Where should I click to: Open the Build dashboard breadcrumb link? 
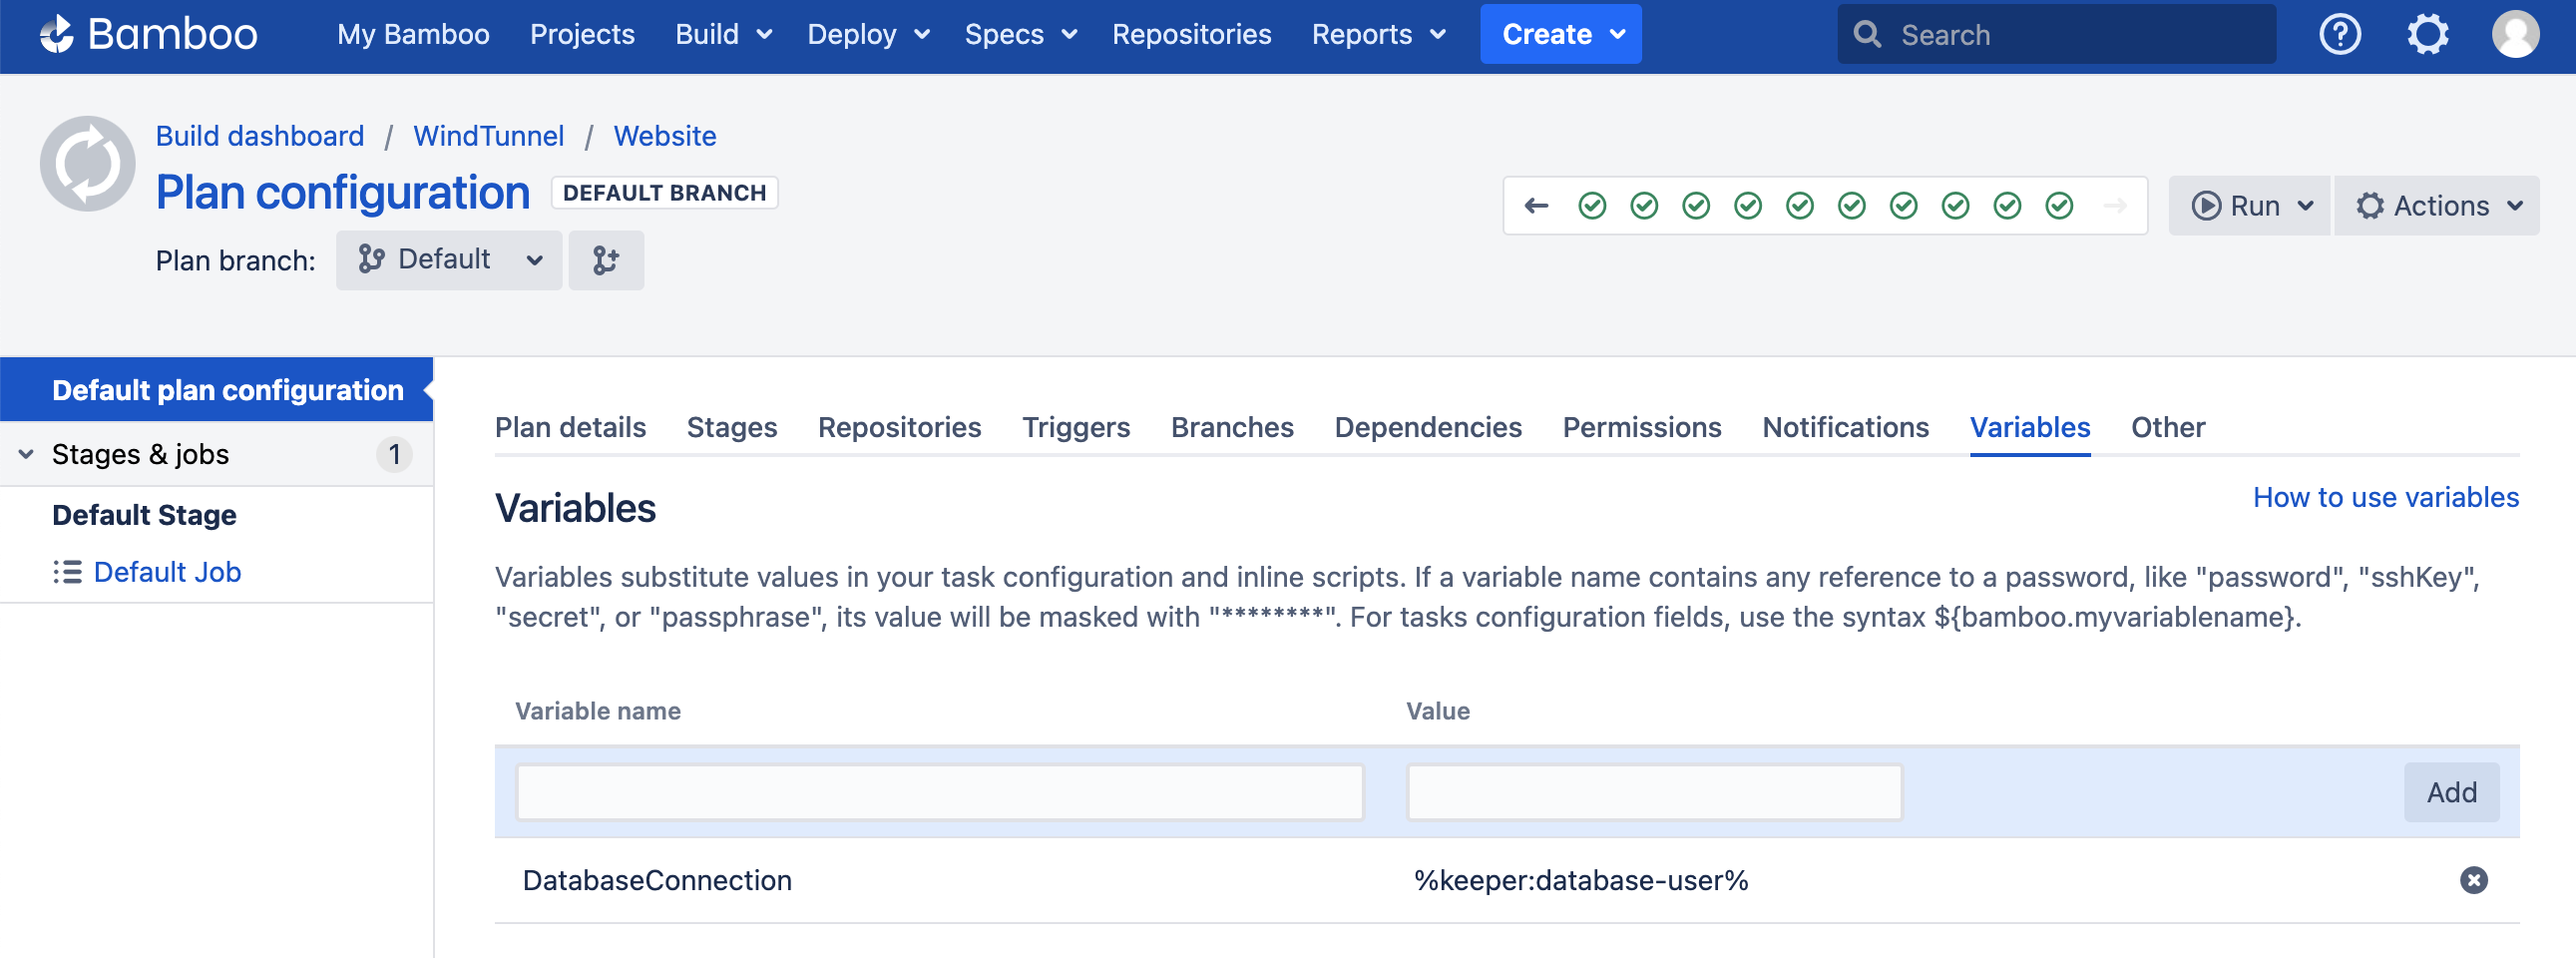click(x=260, y=136)
